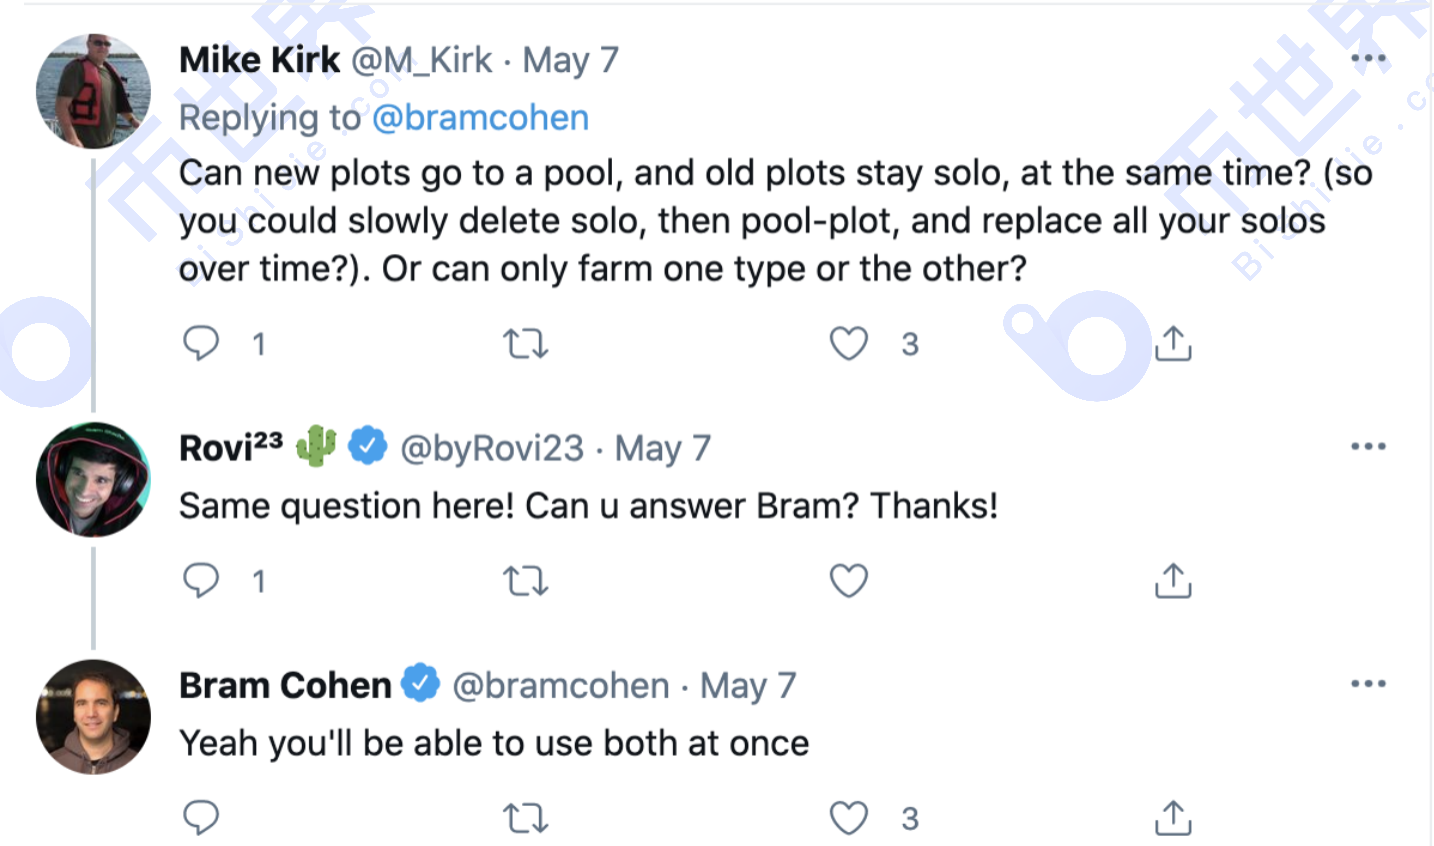
Task: Reply to Rovi23's tweet
Action: (201, 581)
